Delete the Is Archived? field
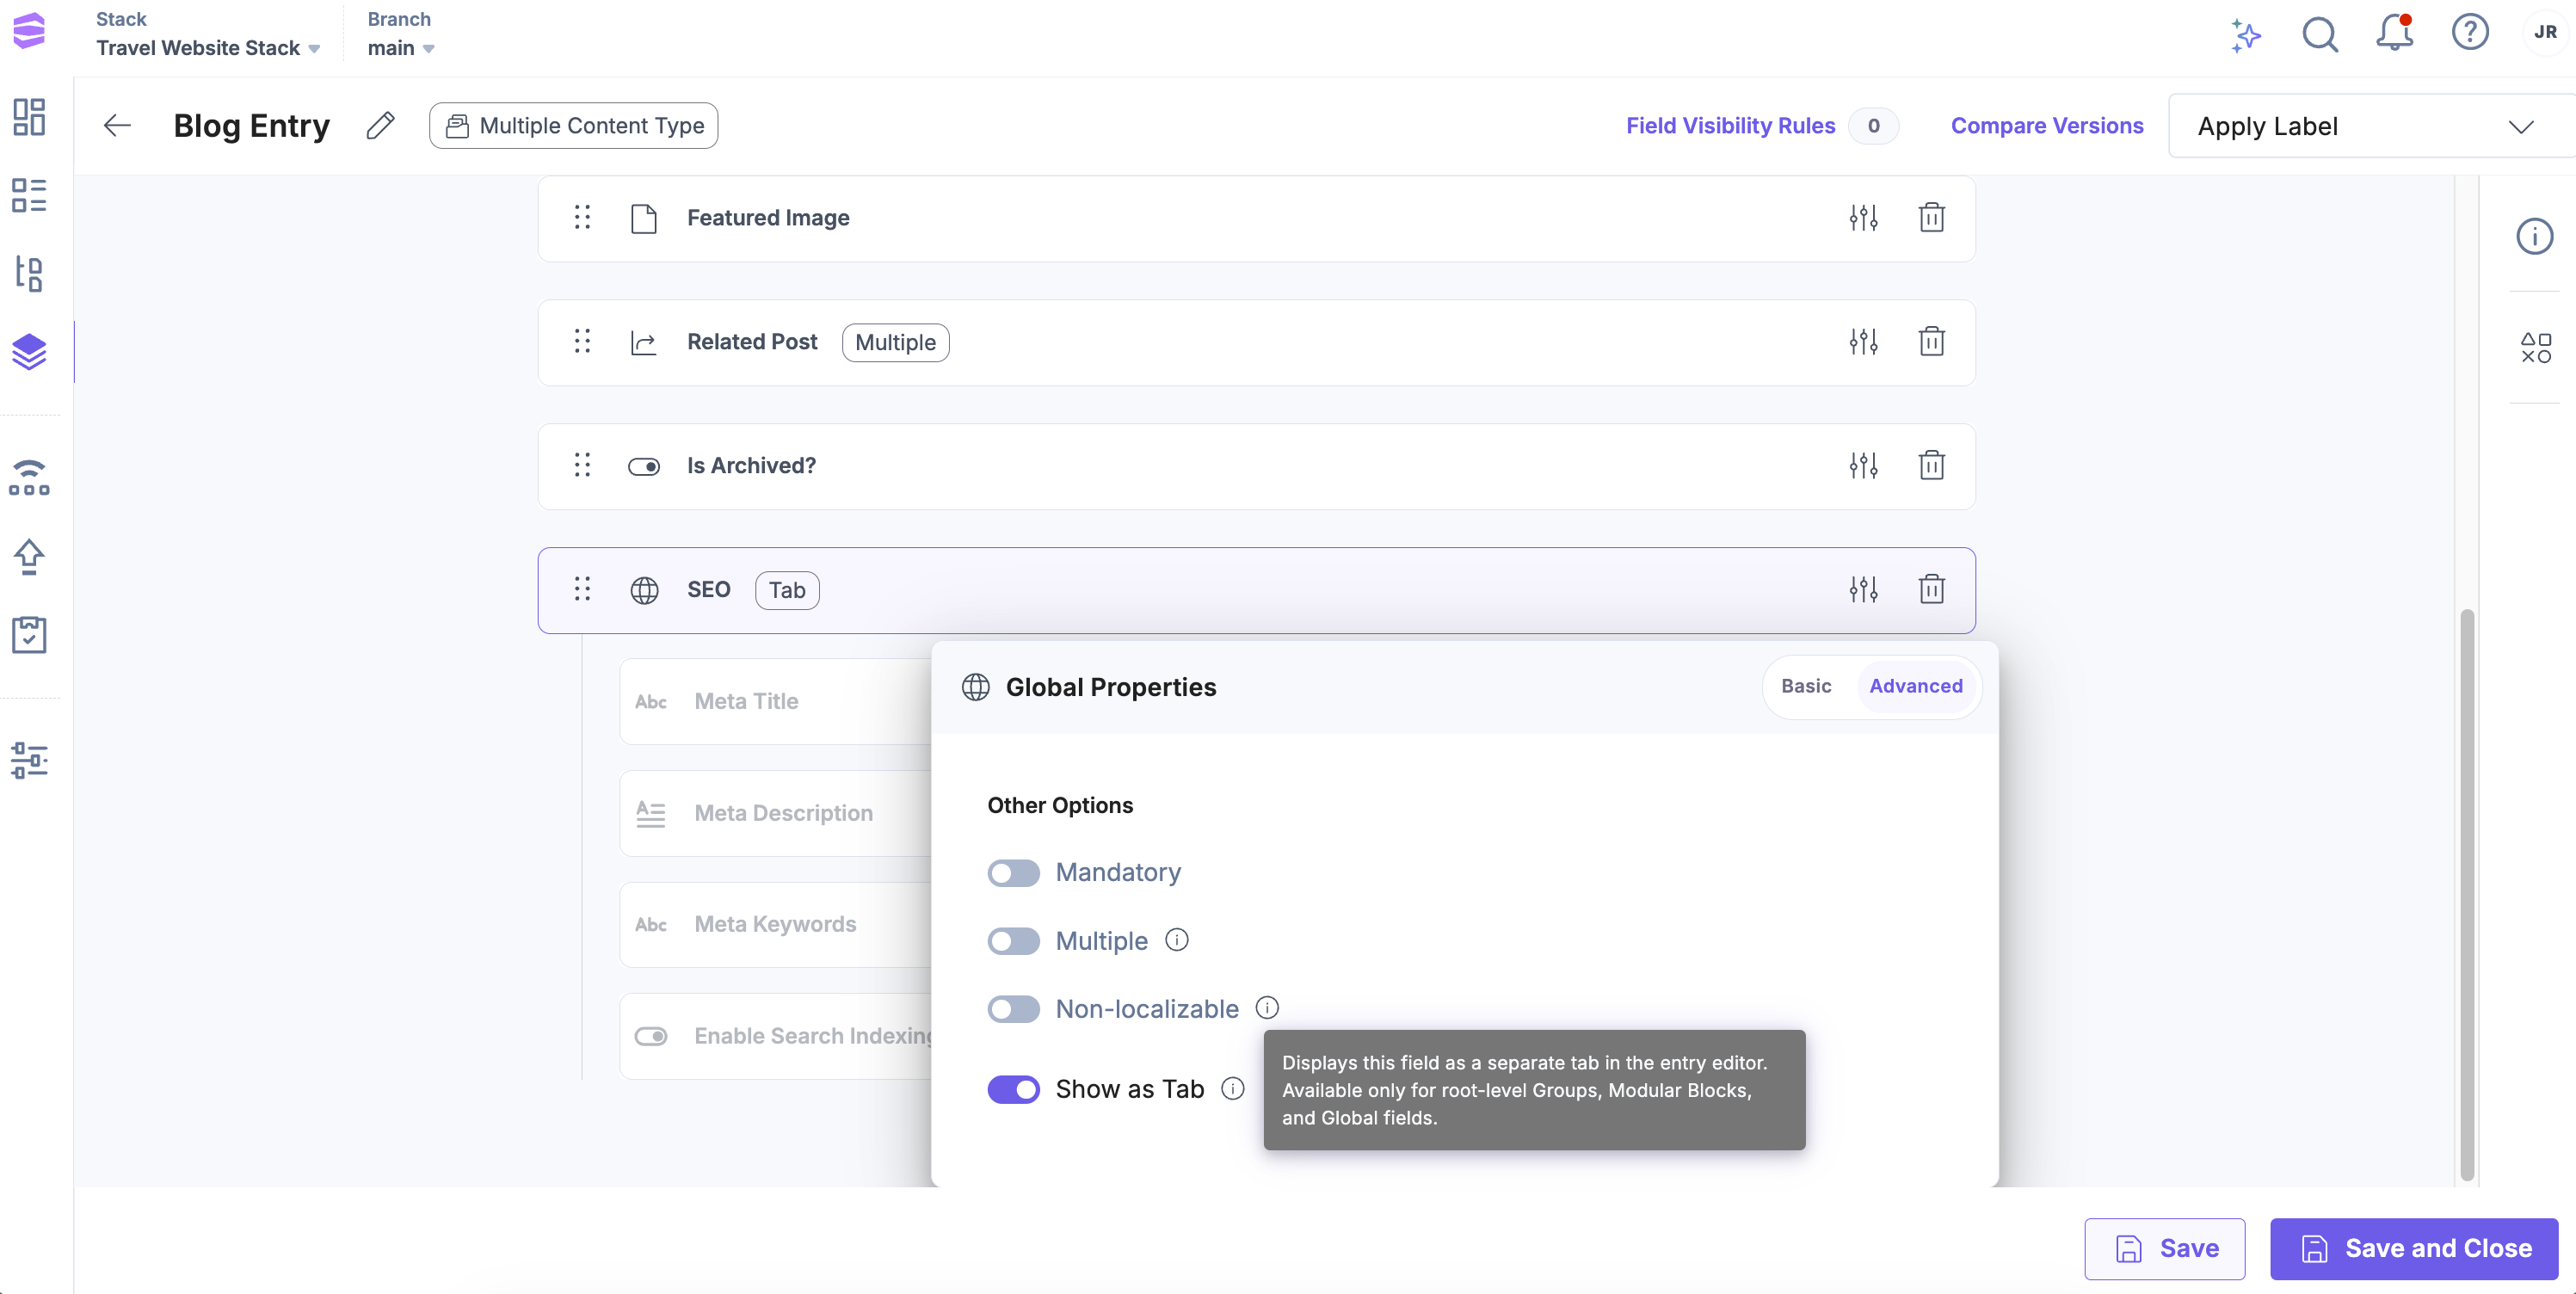The height and width of the screenshot is (1294, 2576). [x=1931, y=466]
